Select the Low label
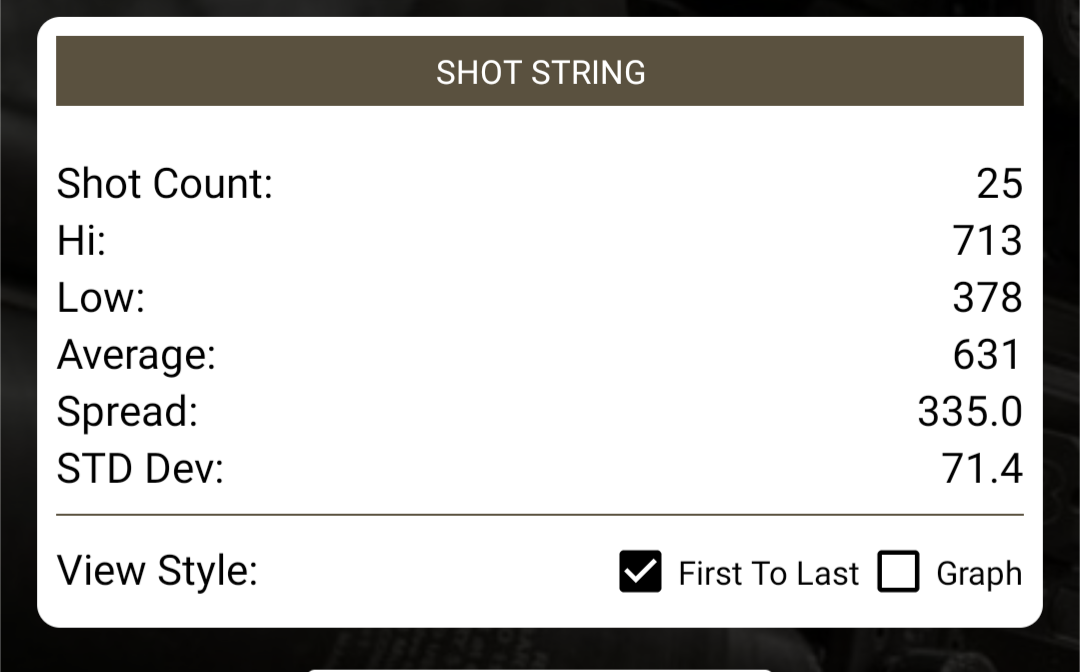Image resolution: width=1080 pixels, height=672 pixels. pos(101,298)
